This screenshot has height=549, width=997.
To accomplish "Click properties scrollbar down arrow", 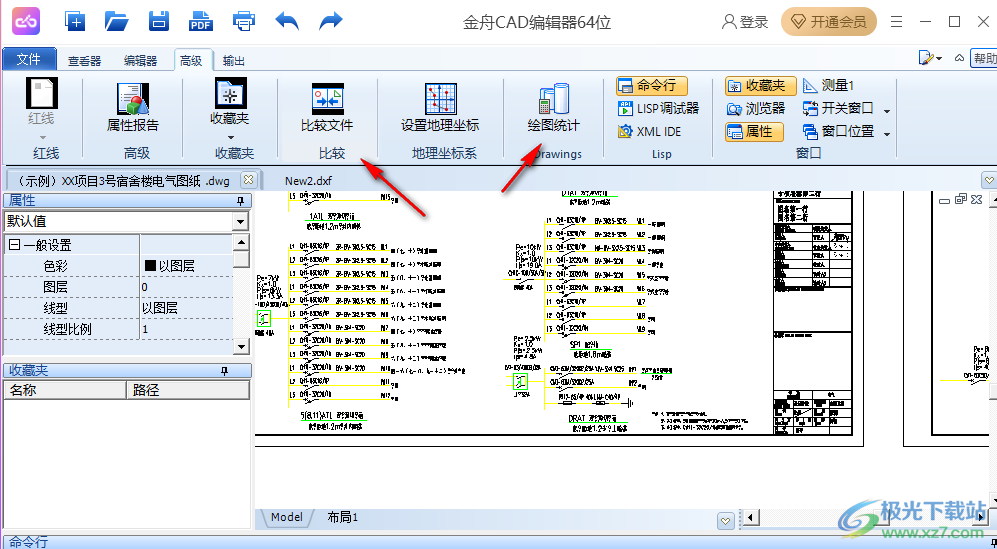I will point(241,347).
